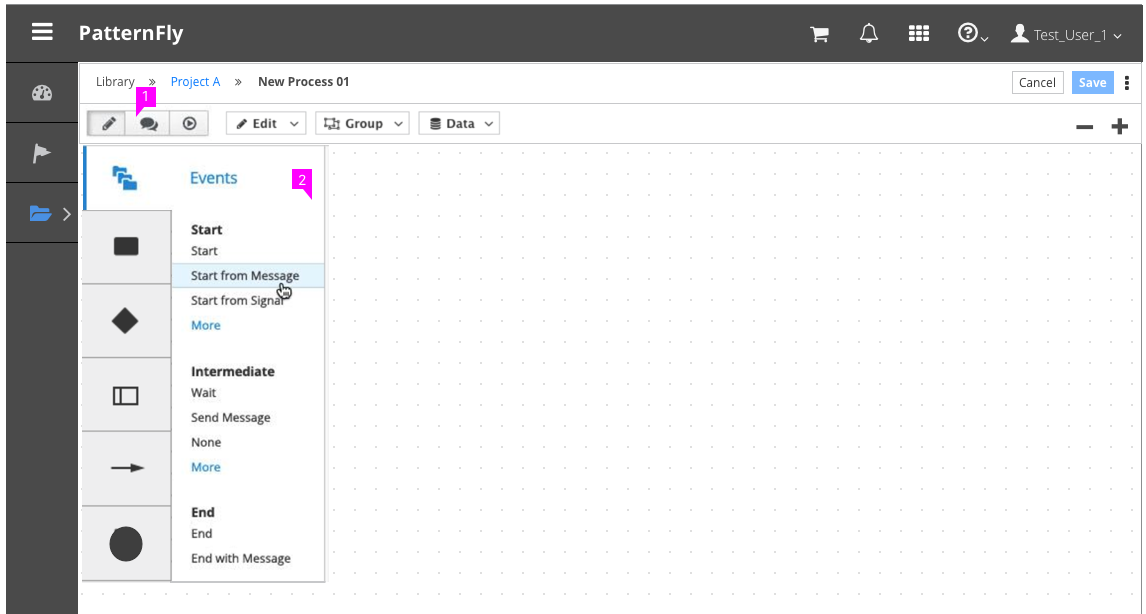Click the Cancel button

click(x=1036, y=83)
